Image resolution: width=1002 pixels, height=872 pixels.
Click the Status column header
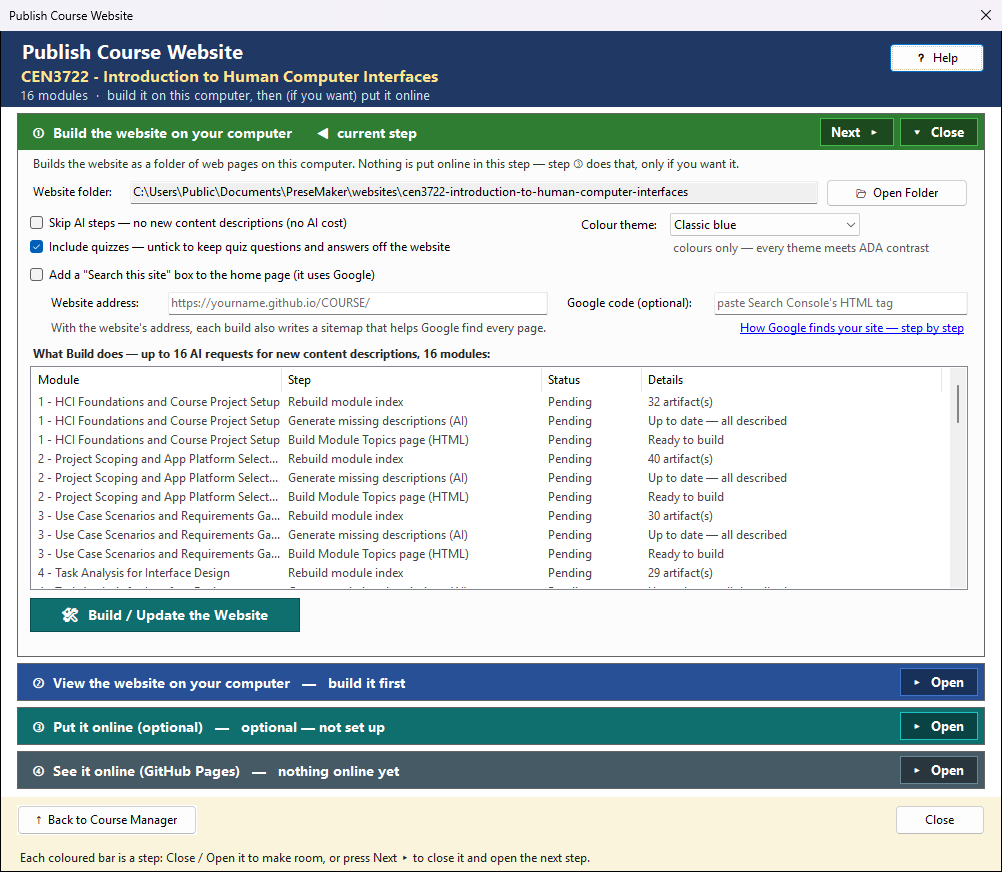(591, 379)
